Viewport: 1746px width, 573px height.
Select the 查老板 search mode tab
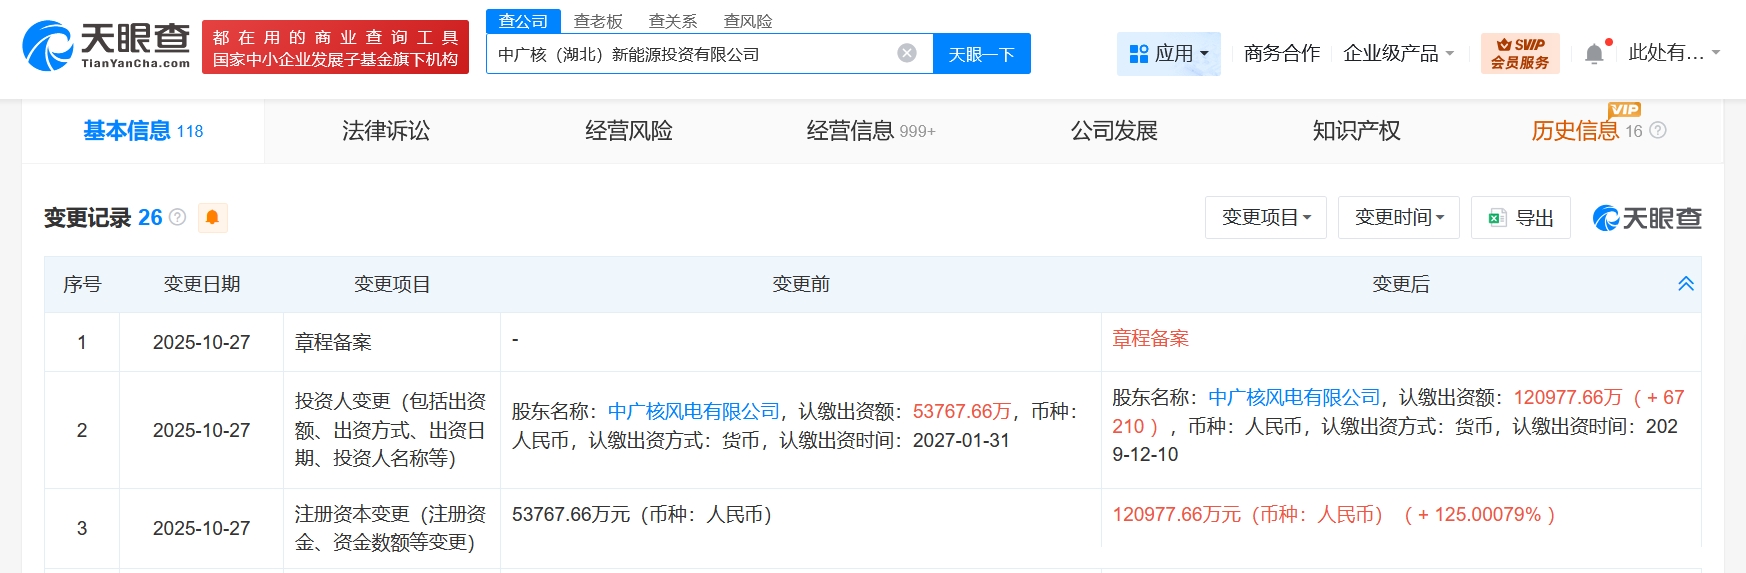(598, 21)
